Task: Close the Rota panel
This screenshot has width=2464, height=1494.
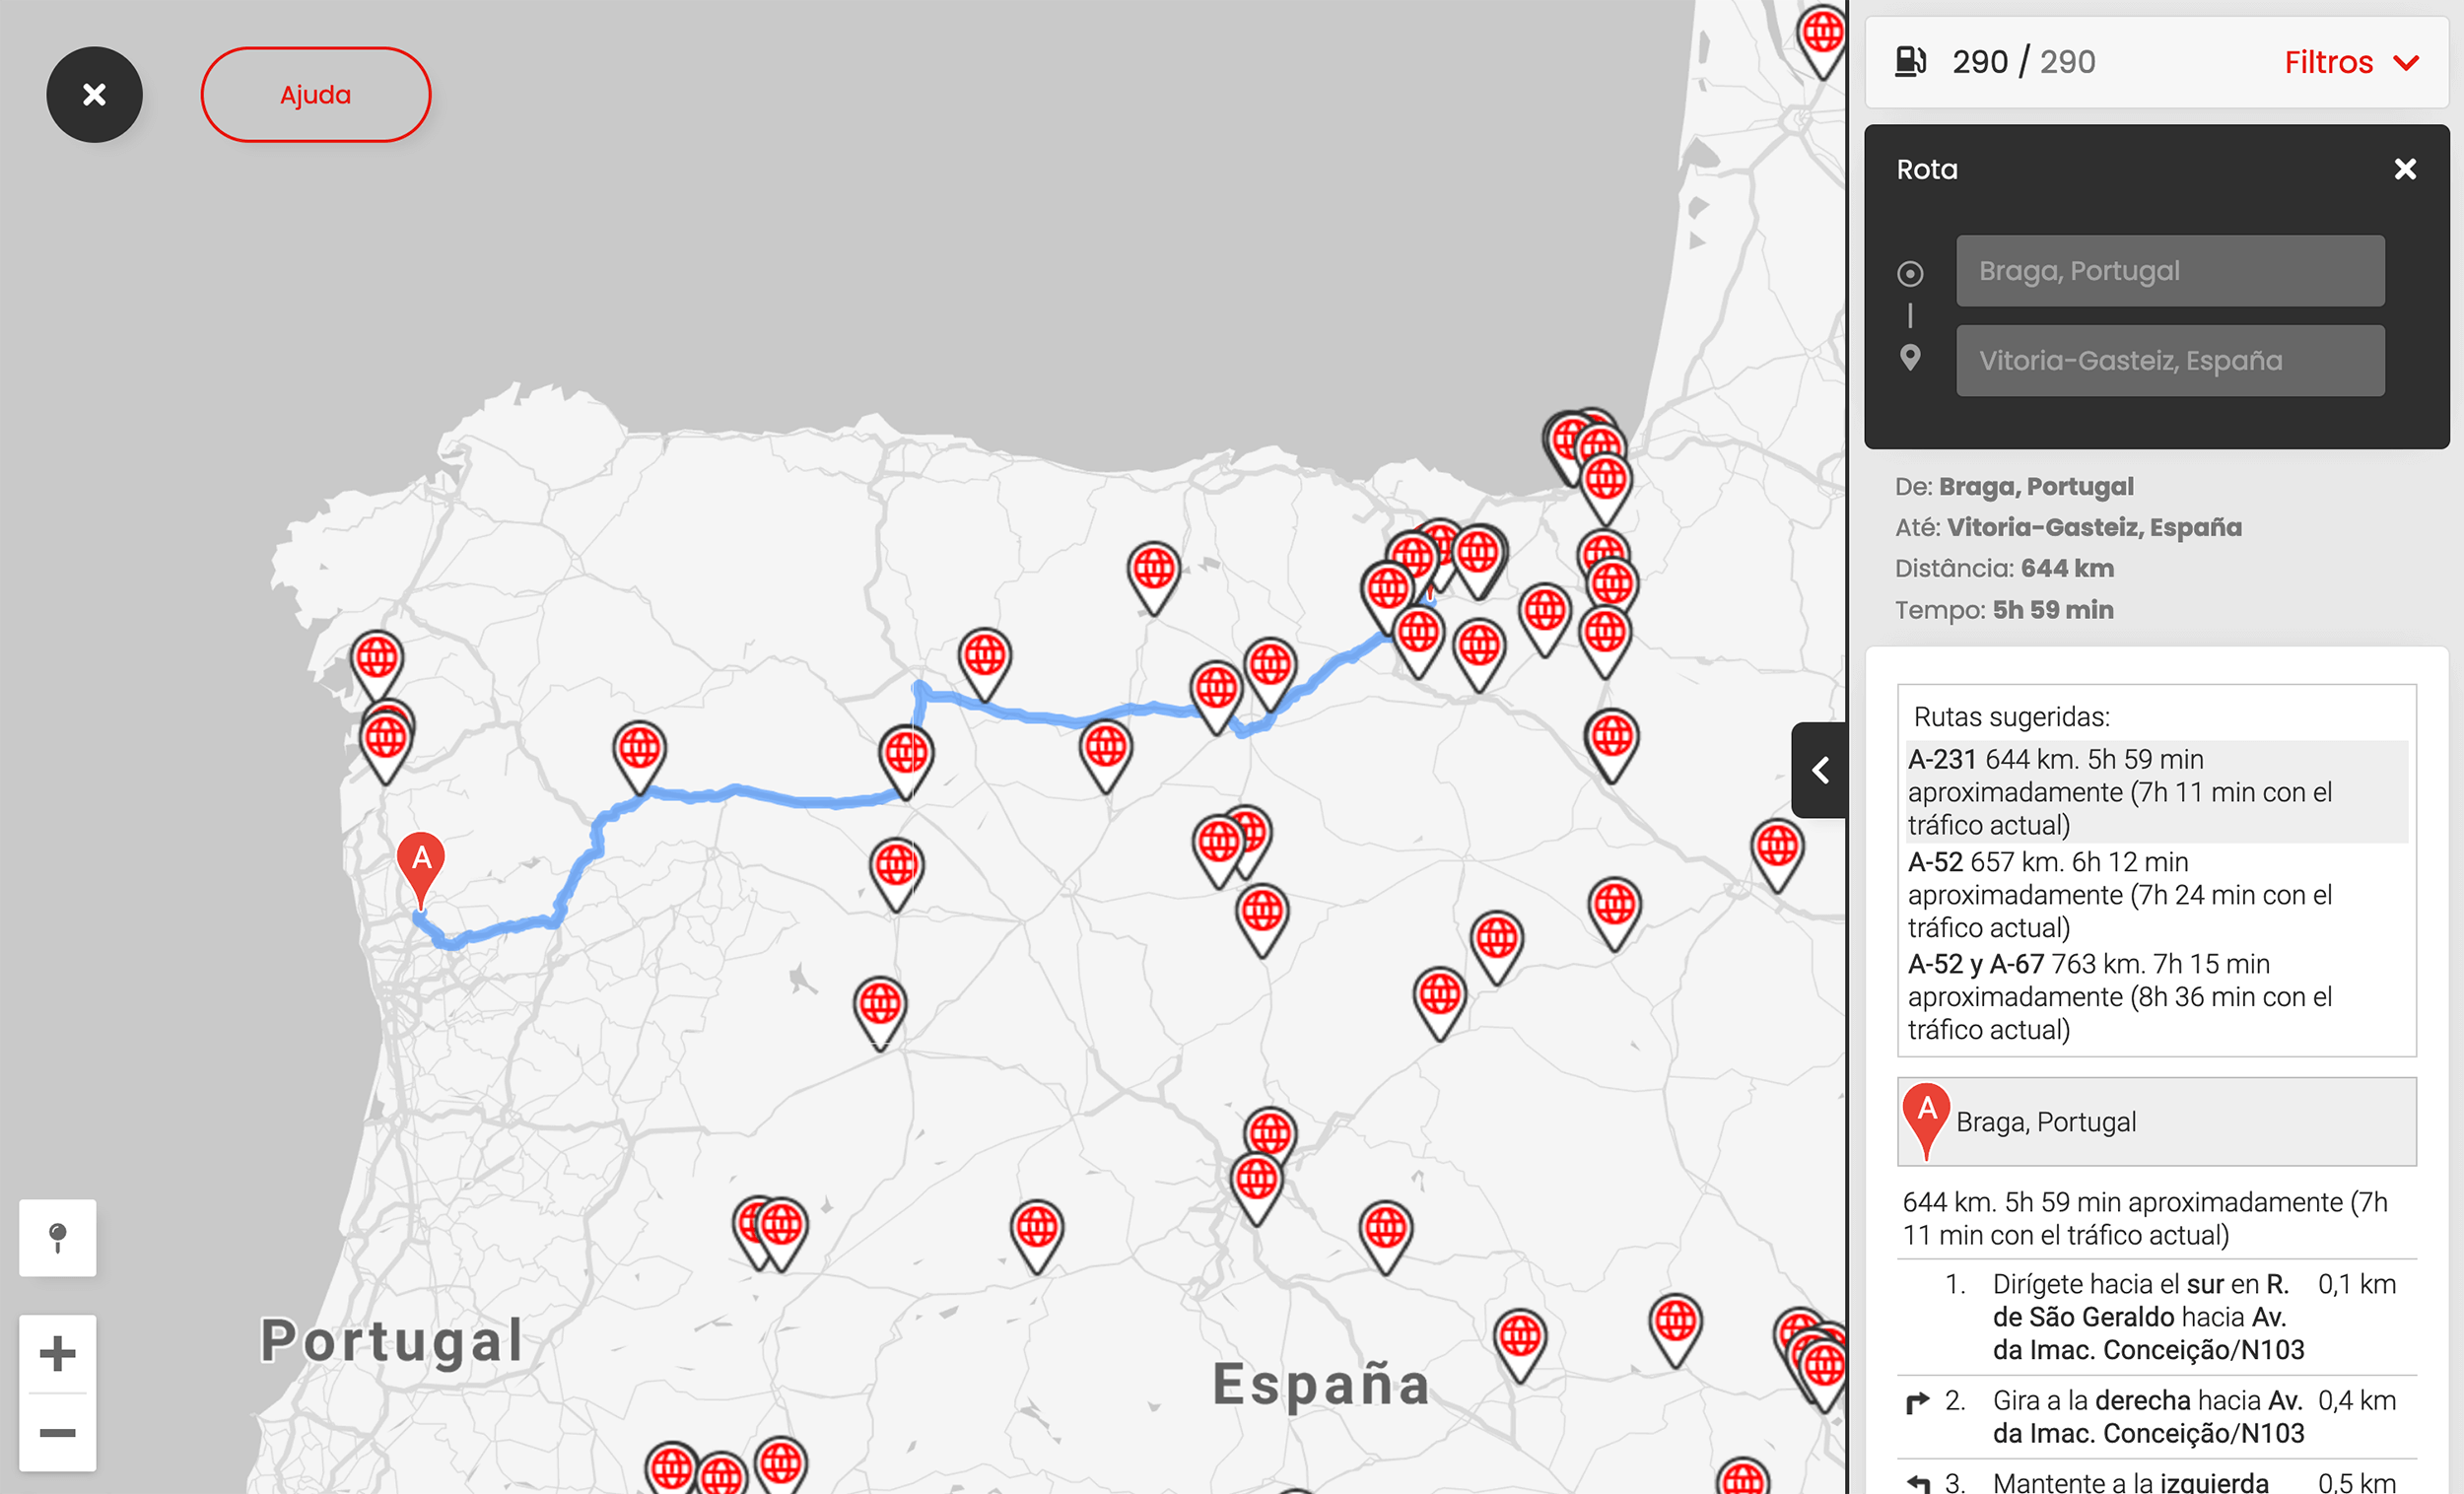Action: [2404, 169]
